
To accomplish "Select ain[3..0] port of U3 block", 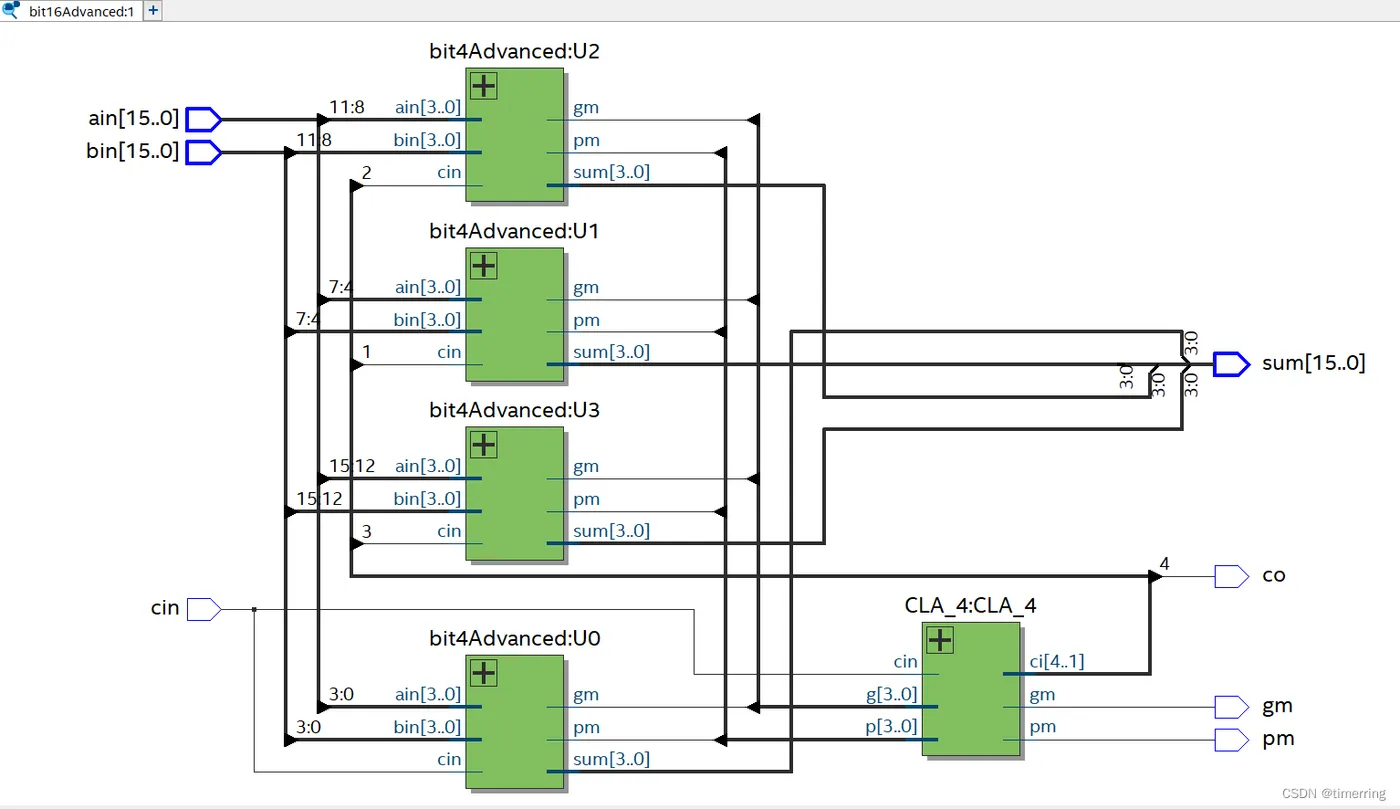I will coord(428,466).
